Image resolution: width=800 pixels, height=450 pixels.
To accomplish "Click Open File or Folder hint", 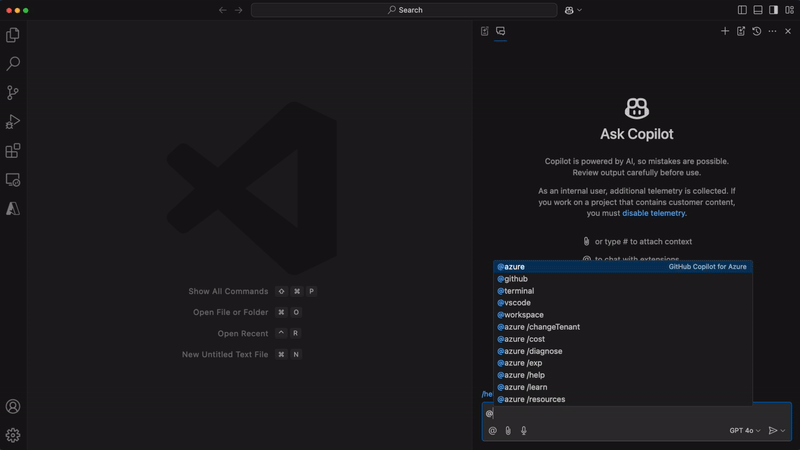I will (247, 312).
